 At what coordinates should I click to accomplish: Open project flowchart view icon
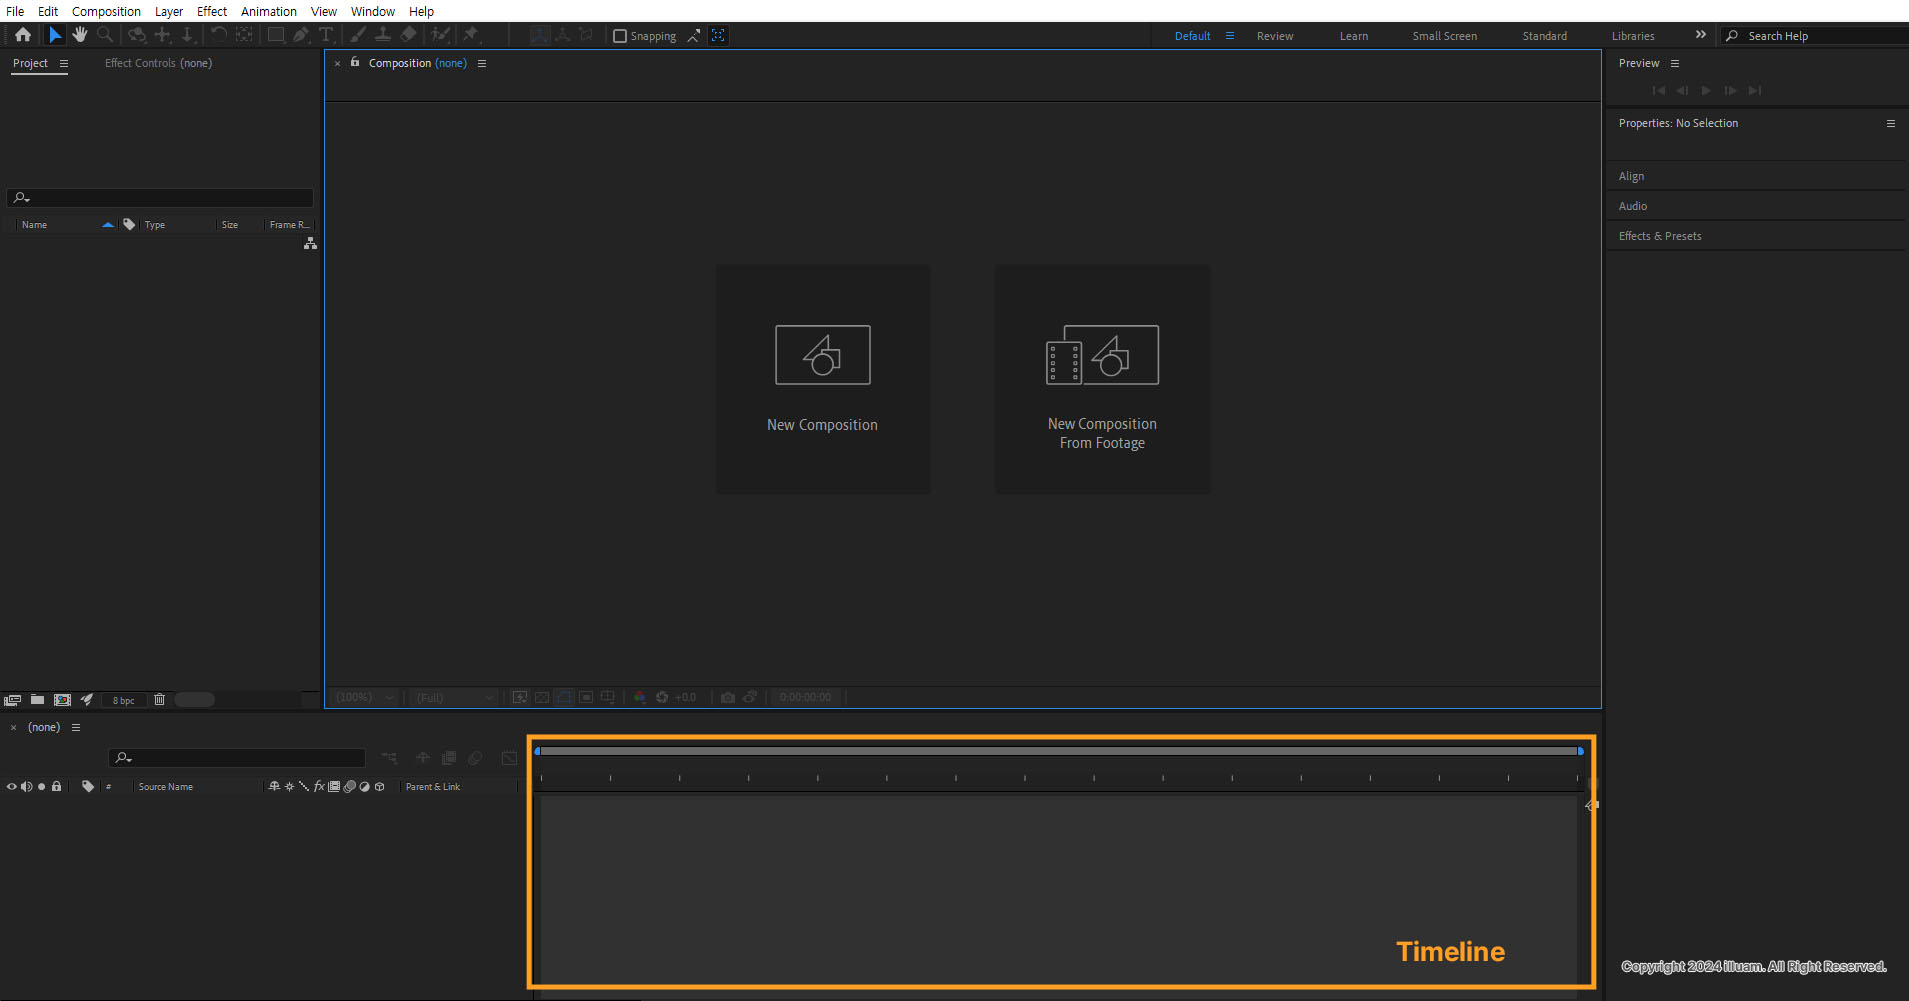[x=311, y=243]
